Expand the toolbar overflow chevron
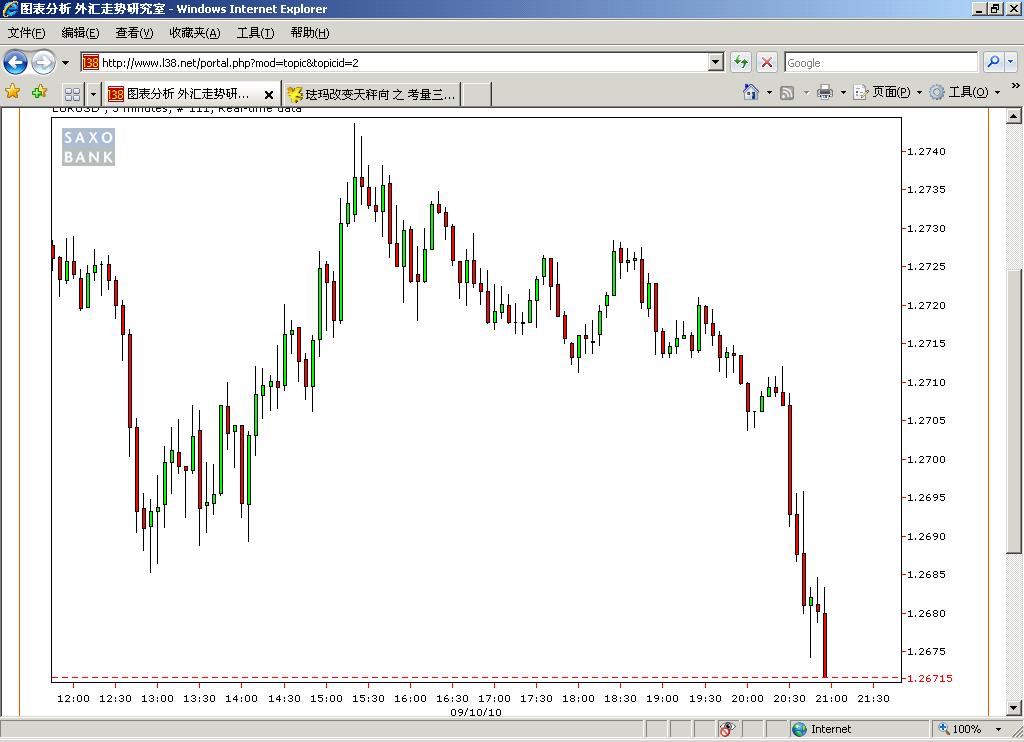Screen dimensions: 1024x742 point(1016,86)
